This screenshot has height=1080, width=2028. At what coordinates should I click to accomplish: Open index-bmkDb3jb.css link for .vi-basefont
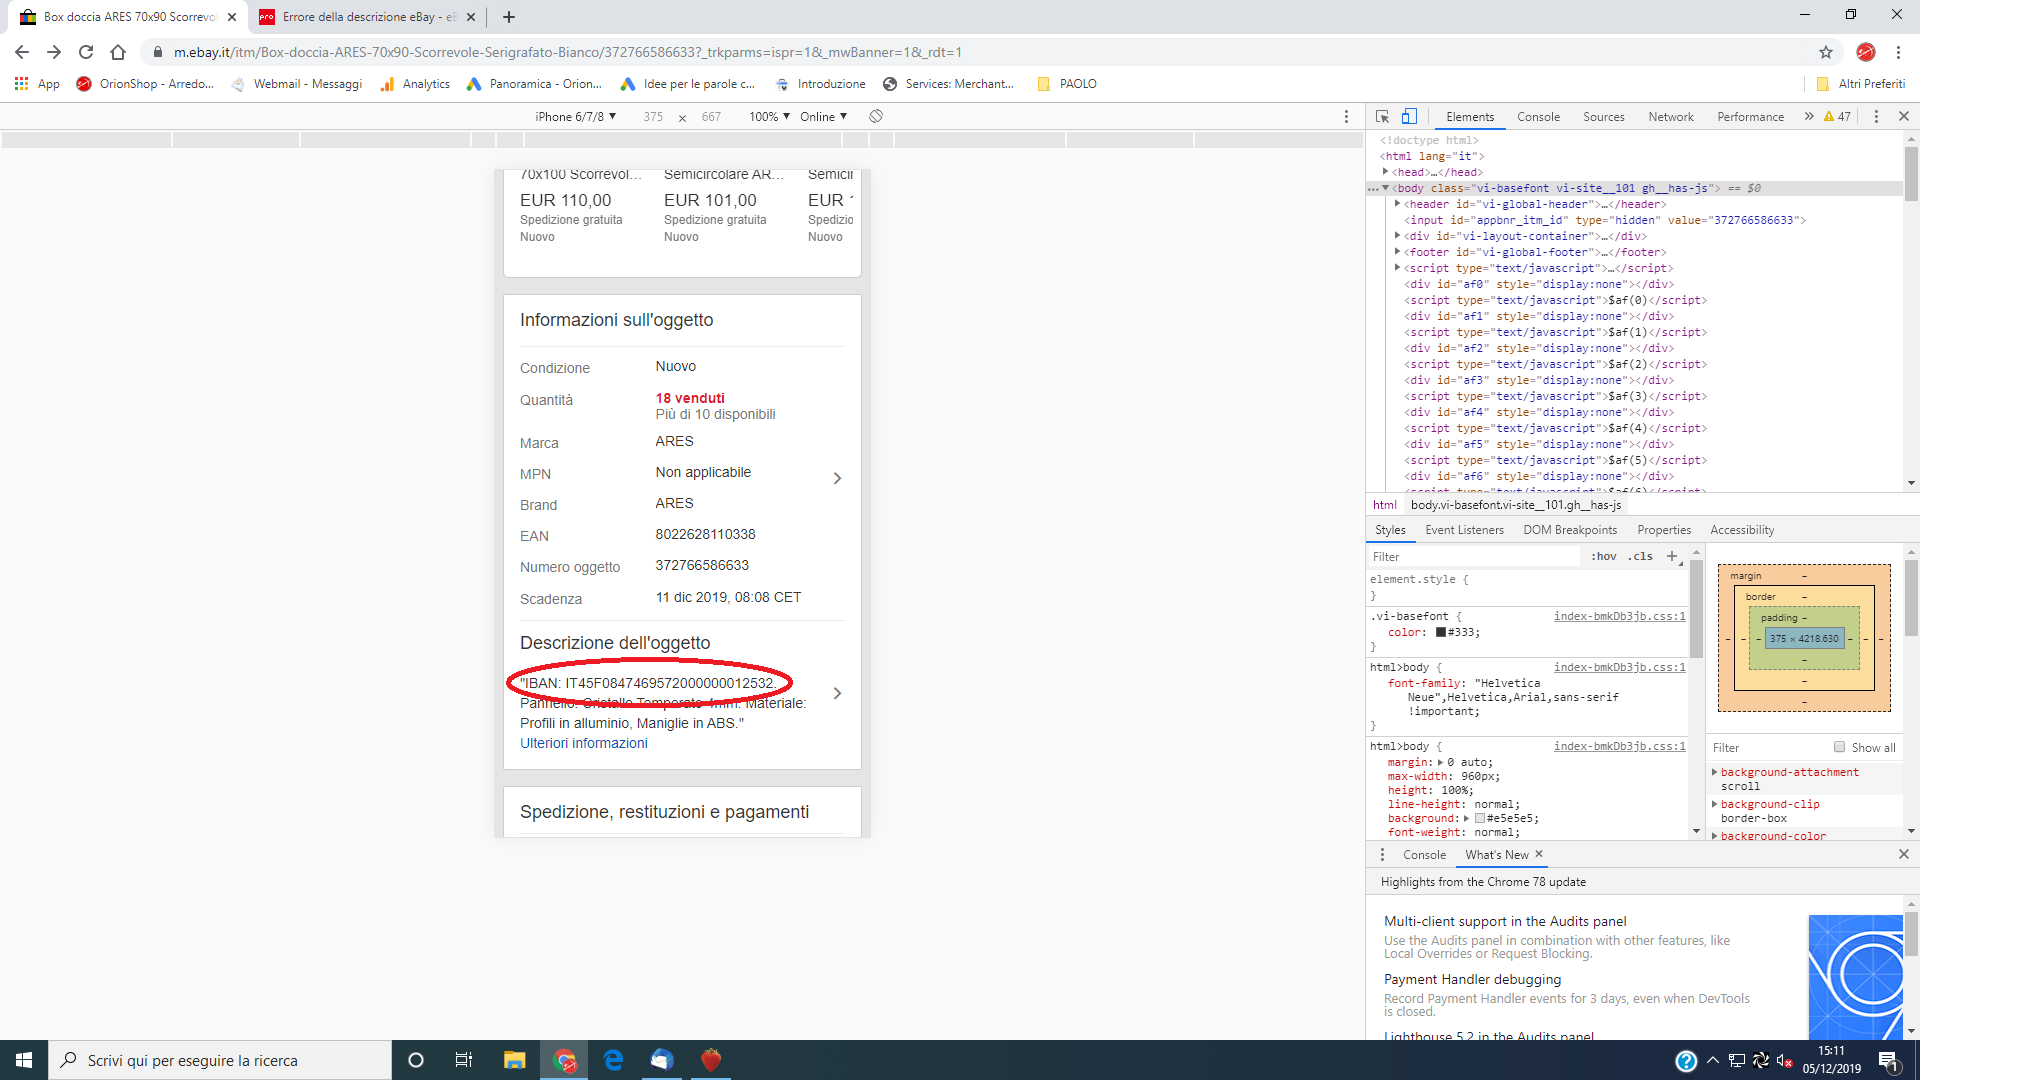pyautogui.click(x=1619, y=616)
